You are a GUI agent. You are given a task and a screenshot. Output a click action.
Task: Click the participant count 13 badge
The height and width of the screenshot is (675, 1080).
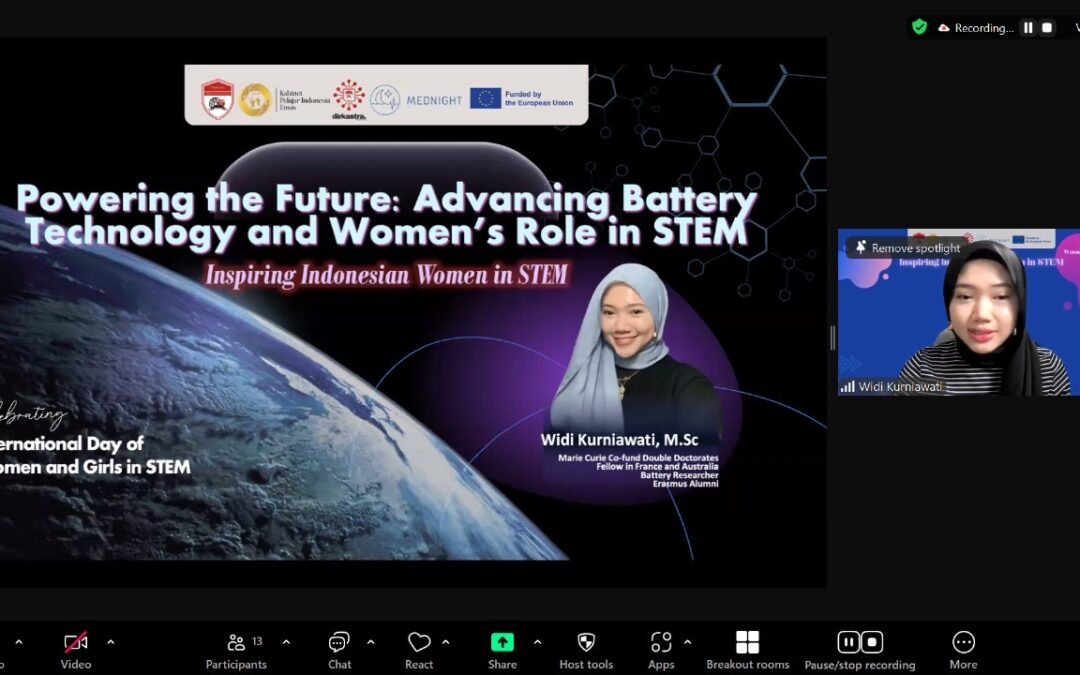pyautogui.click(x=257, y=641)
